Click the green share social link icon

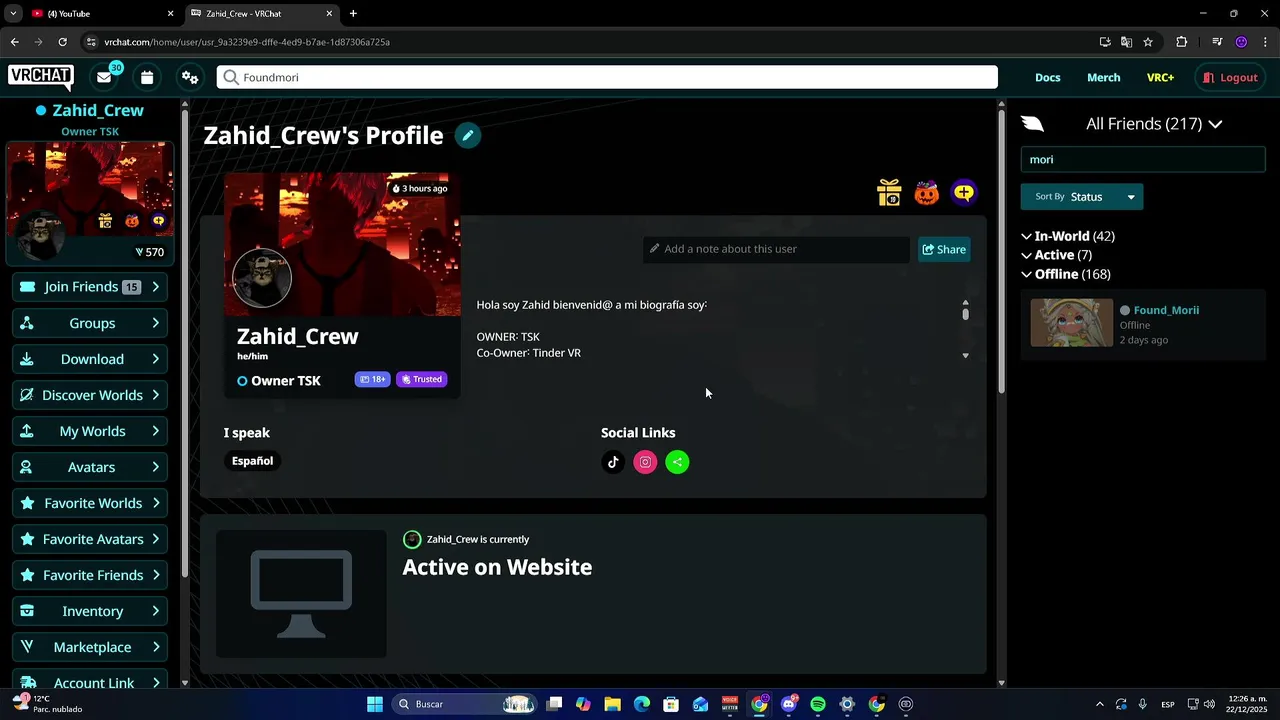click(677, 462)
